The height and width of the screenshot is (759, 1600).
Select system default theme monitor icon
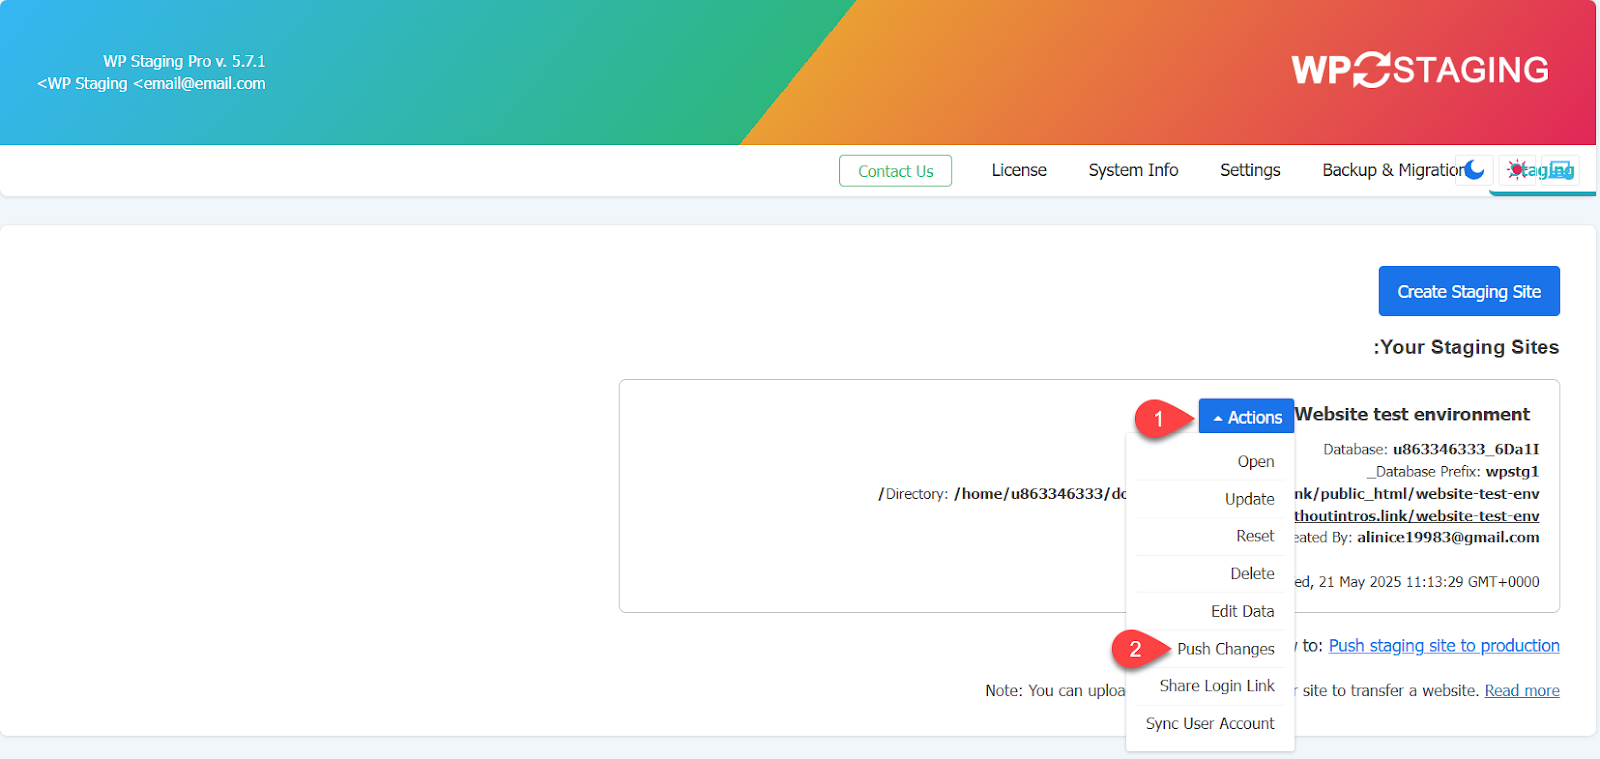1560,170
